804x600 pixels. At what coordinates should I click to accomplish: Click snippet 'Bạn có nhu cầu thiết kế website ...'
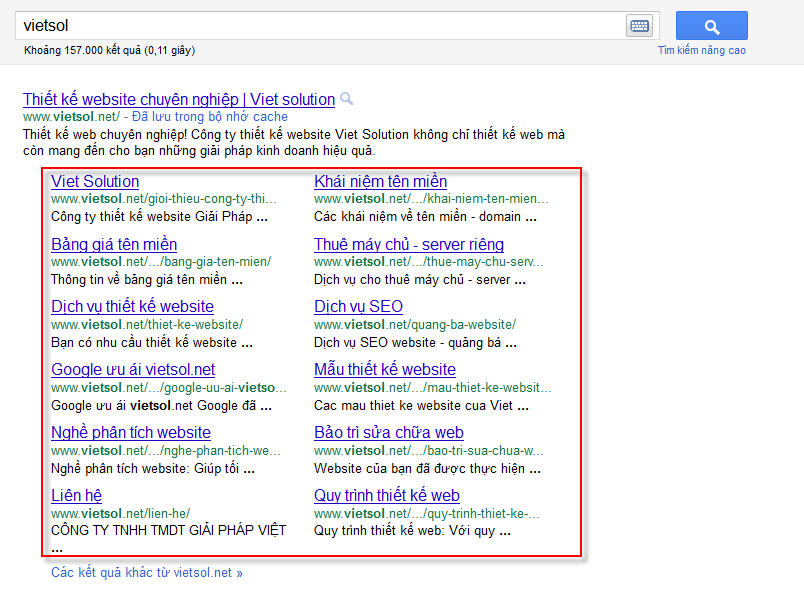coord(152,343)
